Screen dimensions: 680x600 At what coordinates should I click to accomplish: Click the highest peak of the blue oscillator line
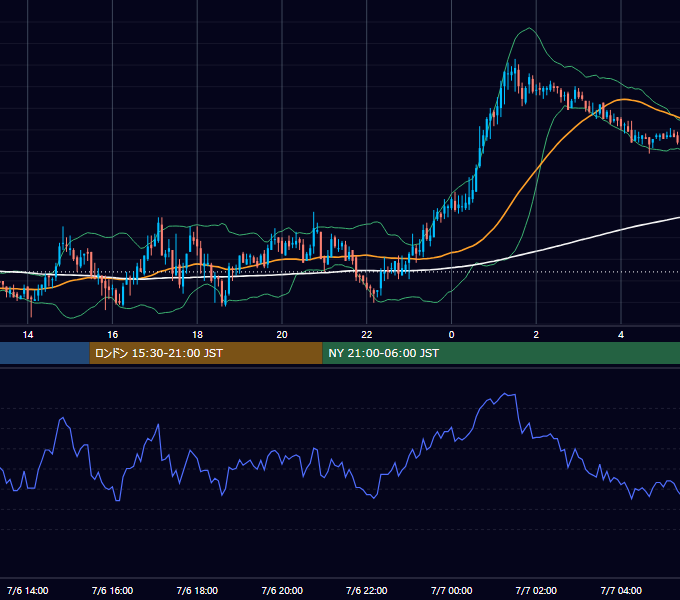tap(505, 394)
